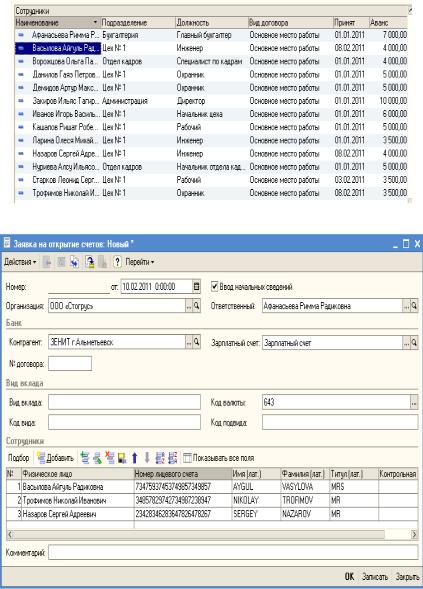The image size is (423, 589).
Task: Click the edit row icon in the employees toolbar
Action: coord(98,458)
